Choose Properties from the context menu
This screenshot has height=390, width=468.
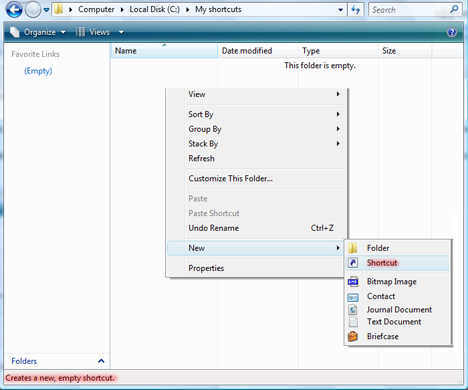pyautogui.click(x=256, y=268)
